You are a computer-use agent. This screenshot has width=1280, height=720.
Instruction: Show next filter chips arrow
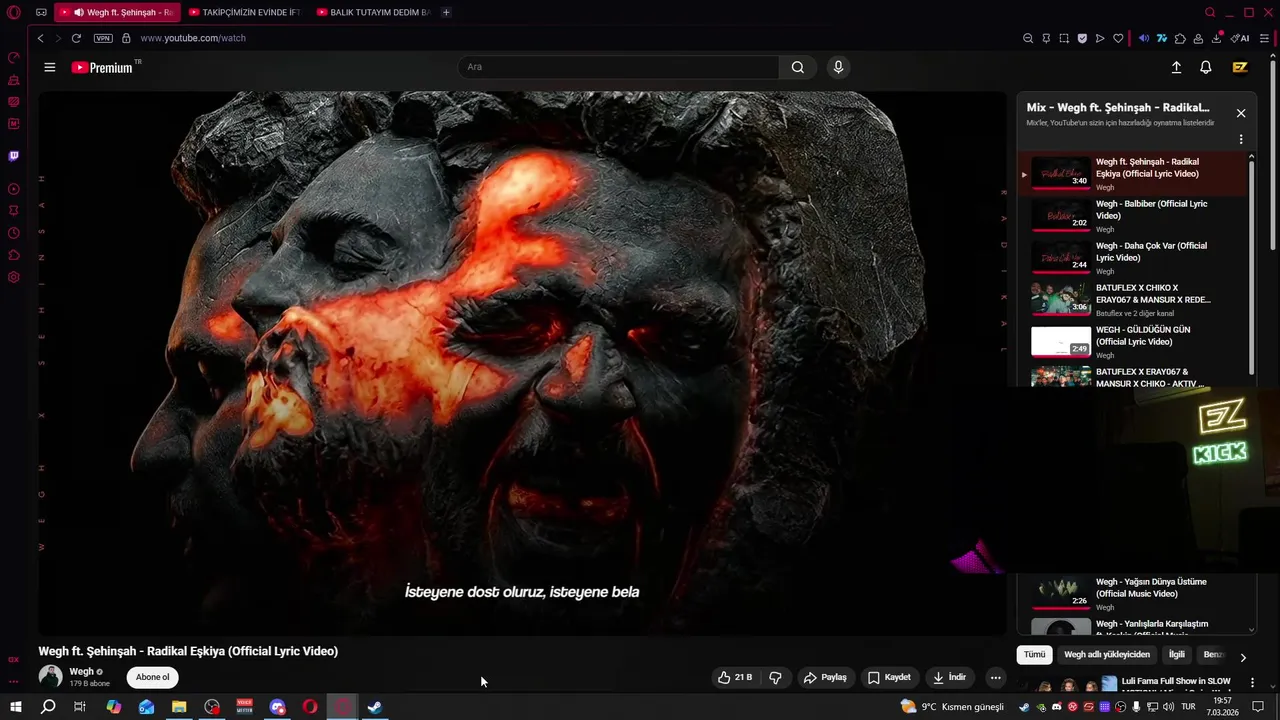tap(1243, 657)
